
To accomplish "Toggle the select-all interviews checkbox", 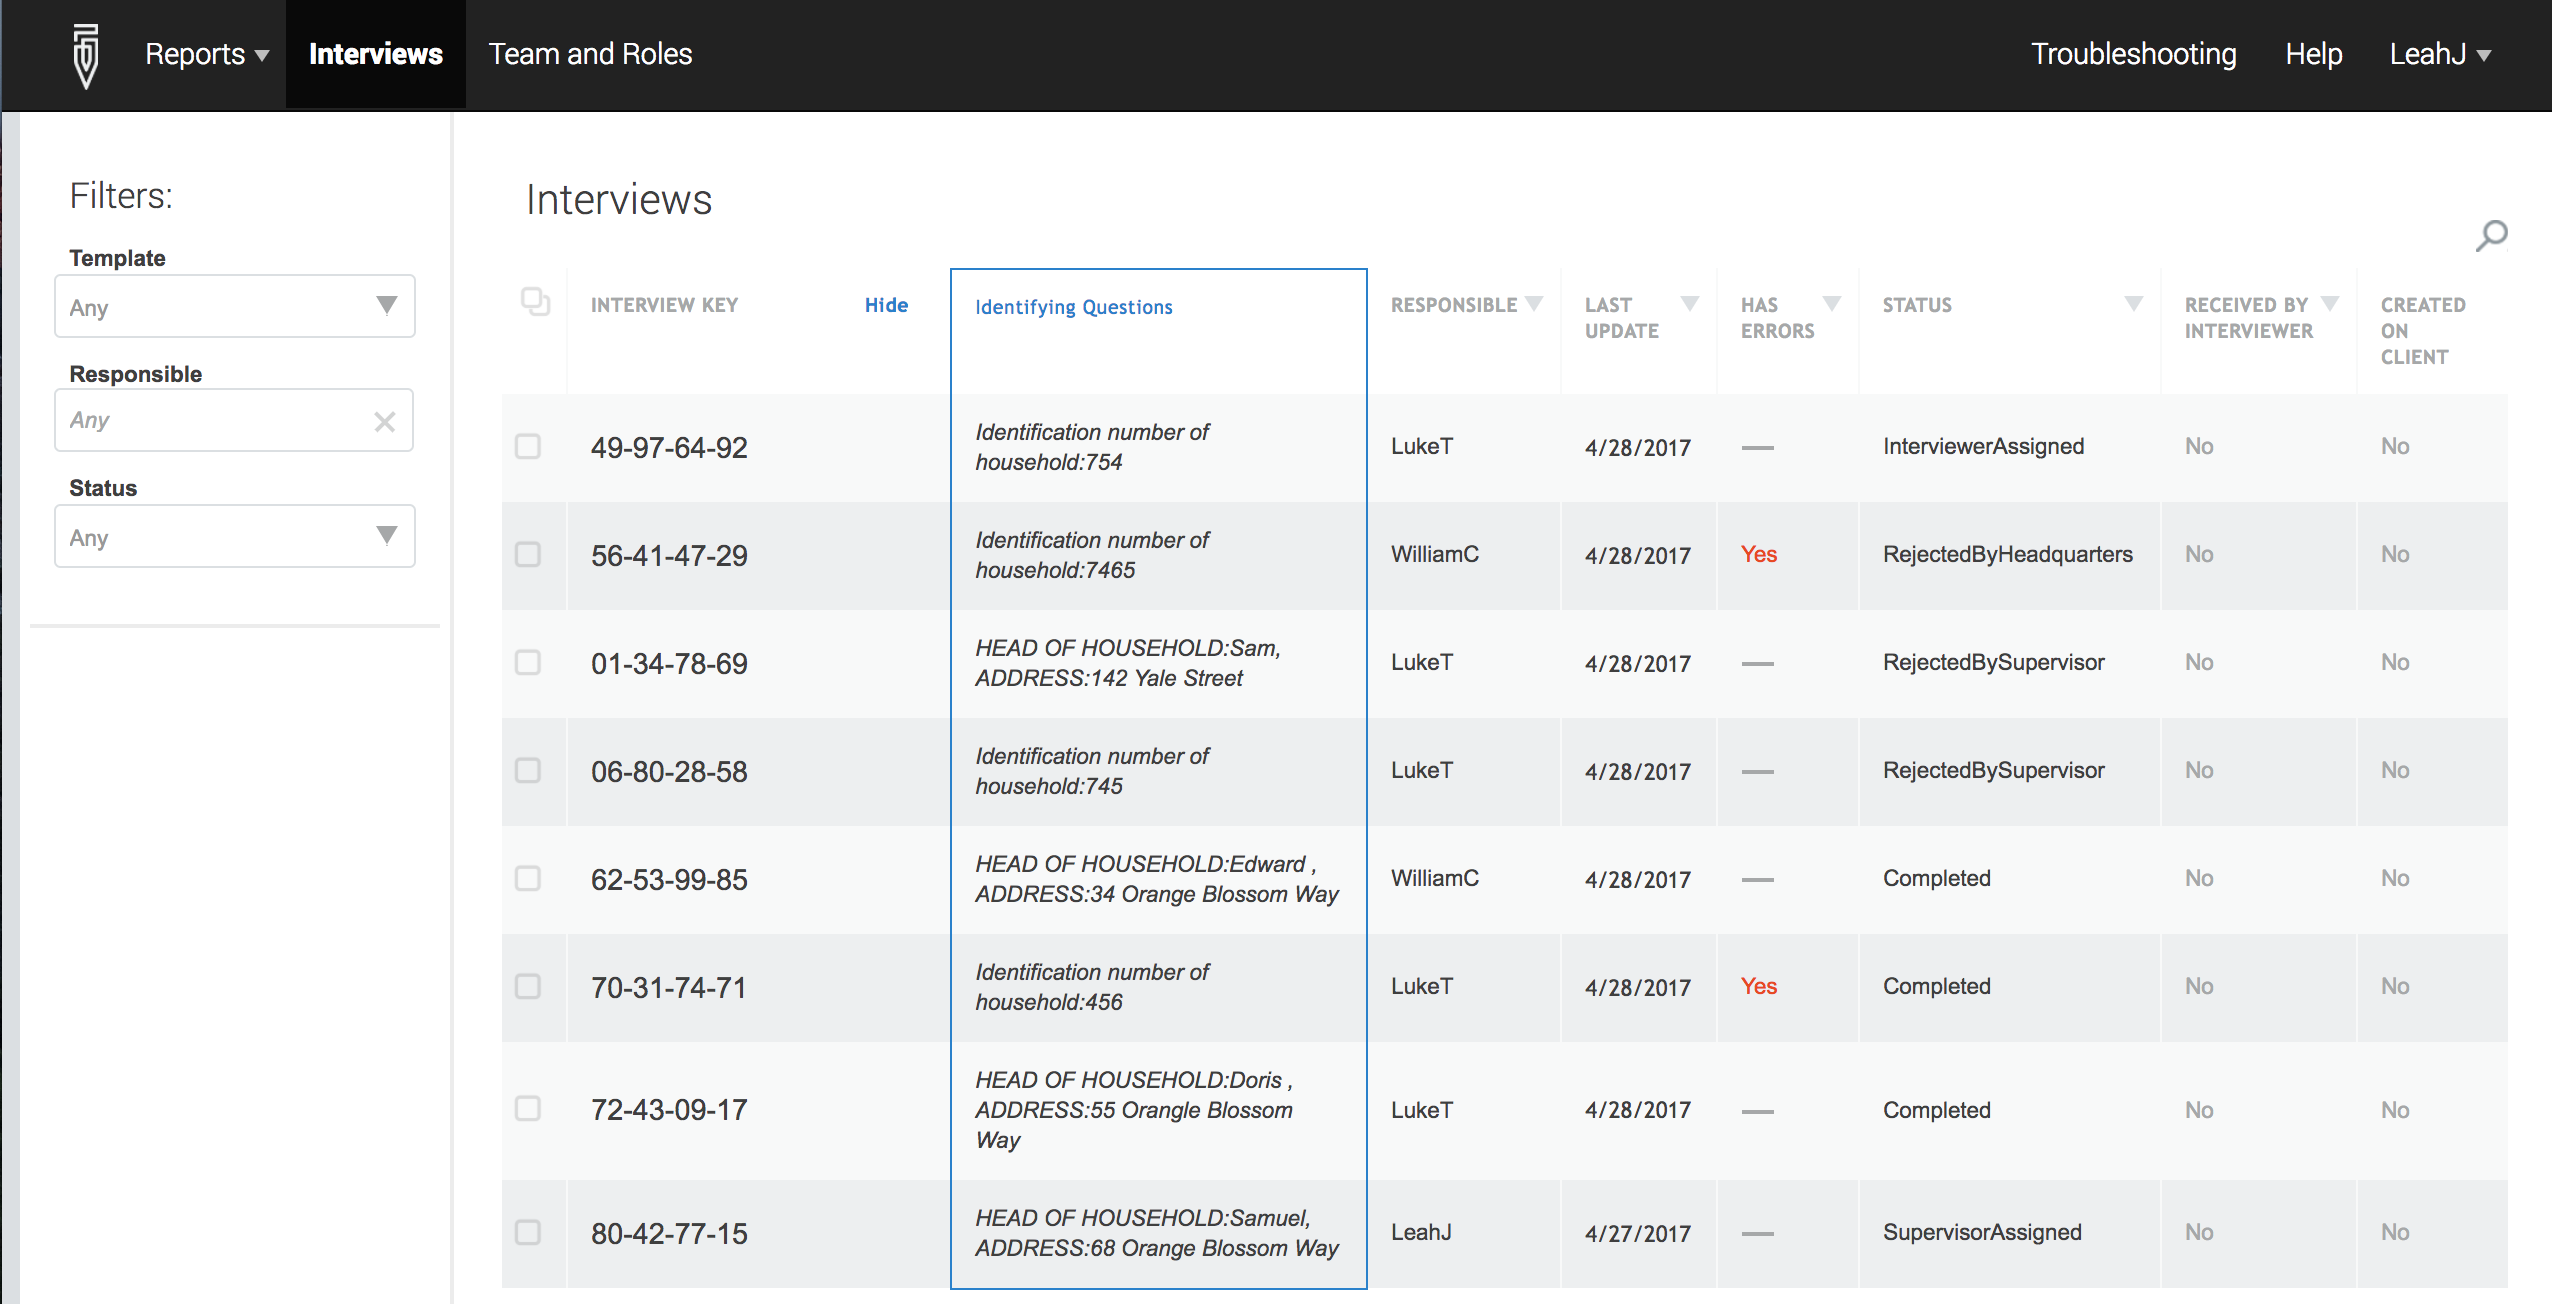I will coord(536,301).
